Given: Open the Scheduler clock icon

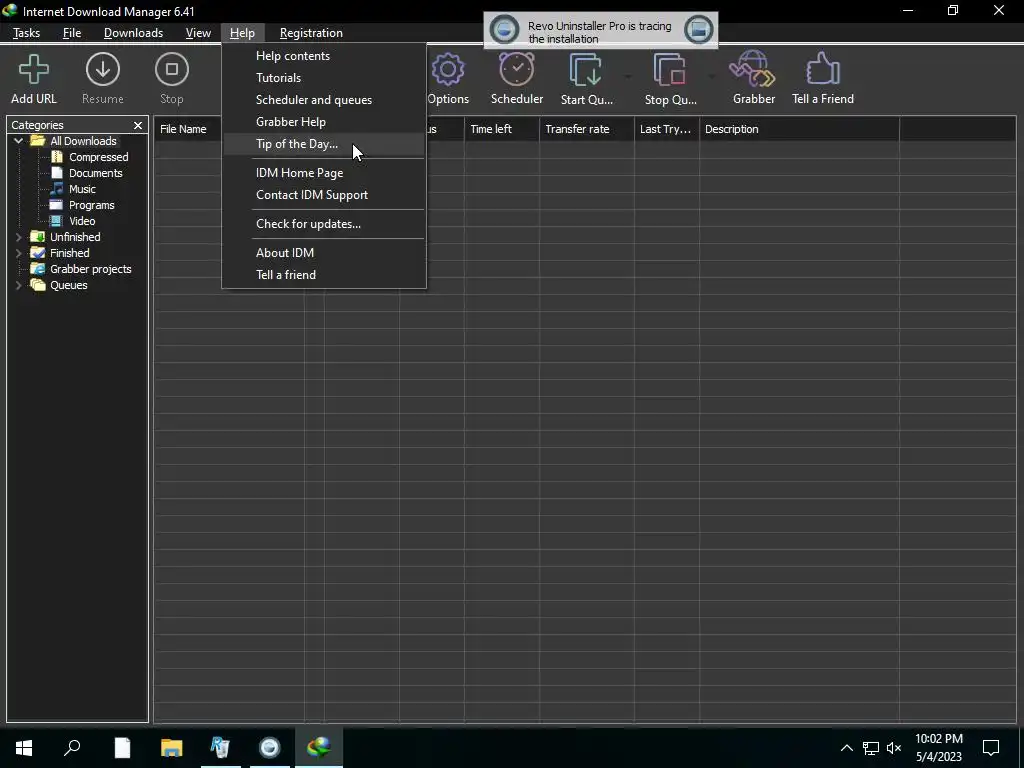Looking at the screenshot, I should pos(517,69).
